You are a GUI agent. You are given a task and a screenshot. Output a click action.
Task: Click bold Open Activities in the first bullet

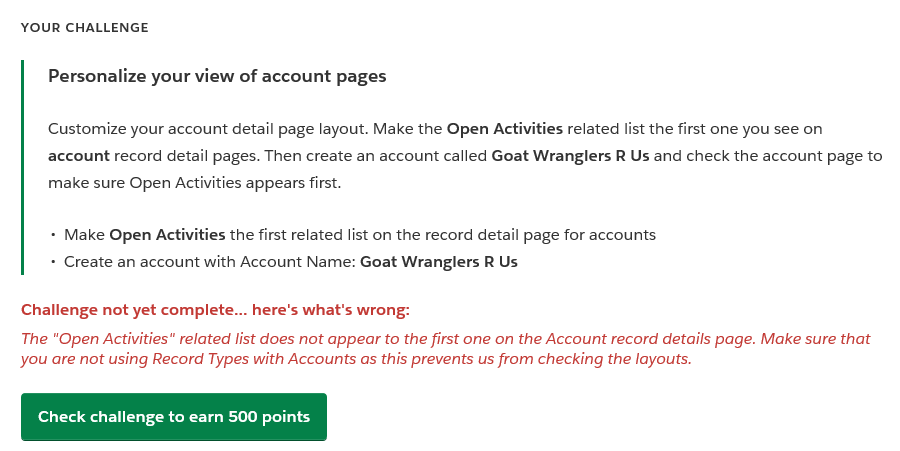[x=167, y=235]
